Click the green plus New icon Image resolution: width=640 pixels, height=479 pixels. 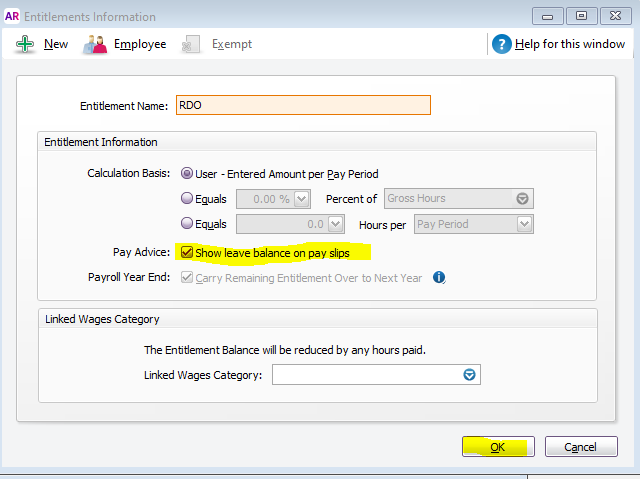25,44
